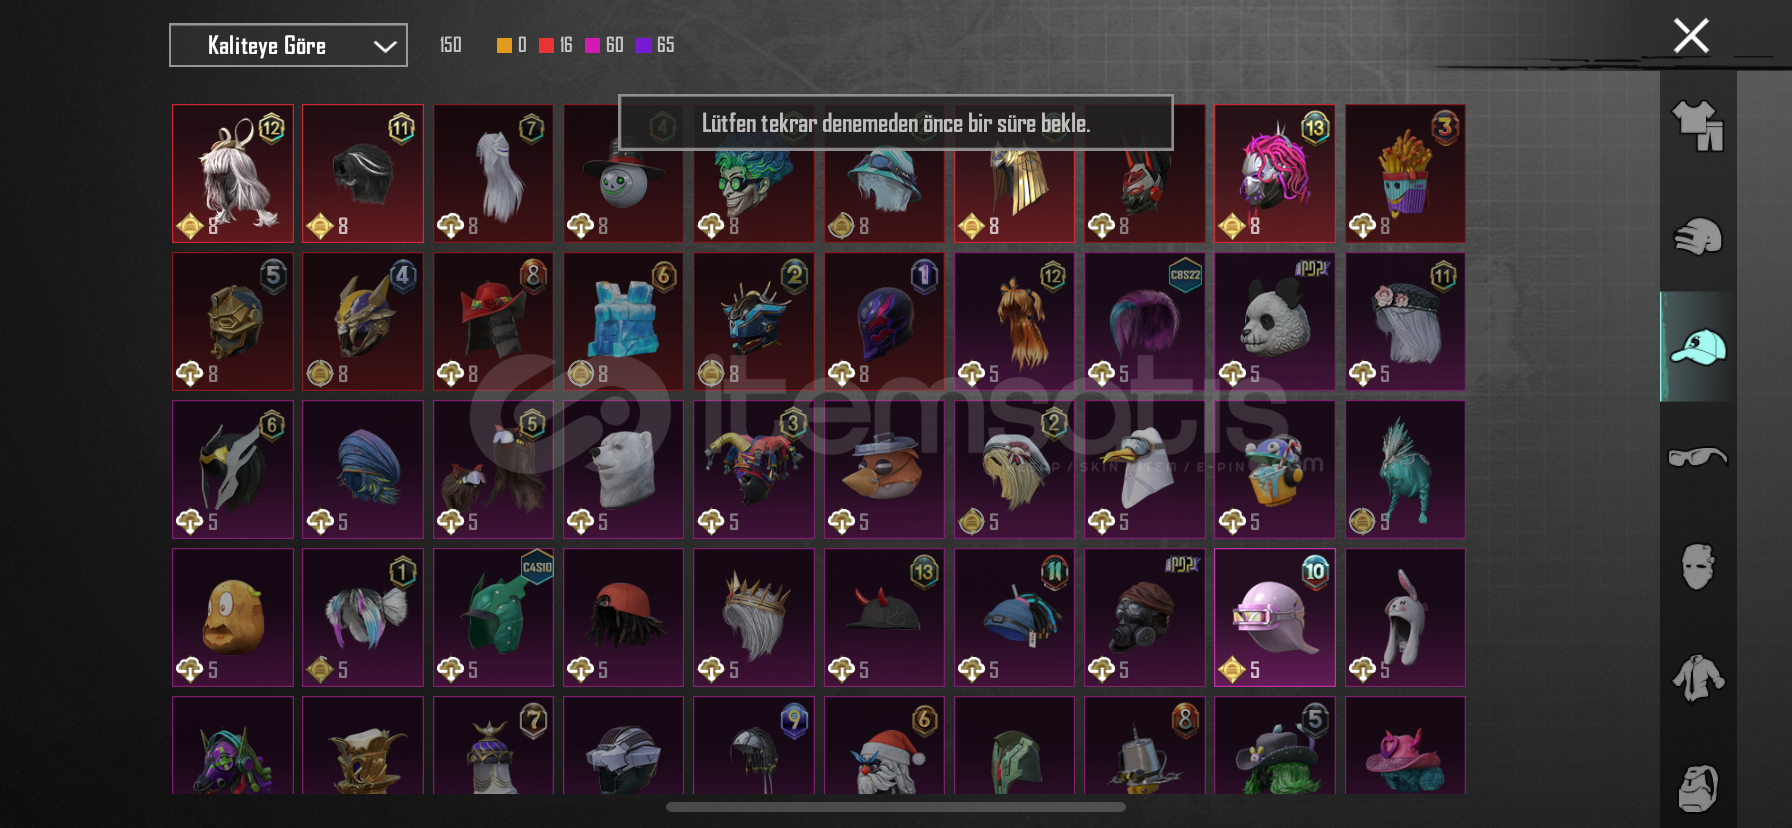This screenshot has width=1792, height=828.
Task: Open the glasses category icon
Action: (x=1698, y=457)
